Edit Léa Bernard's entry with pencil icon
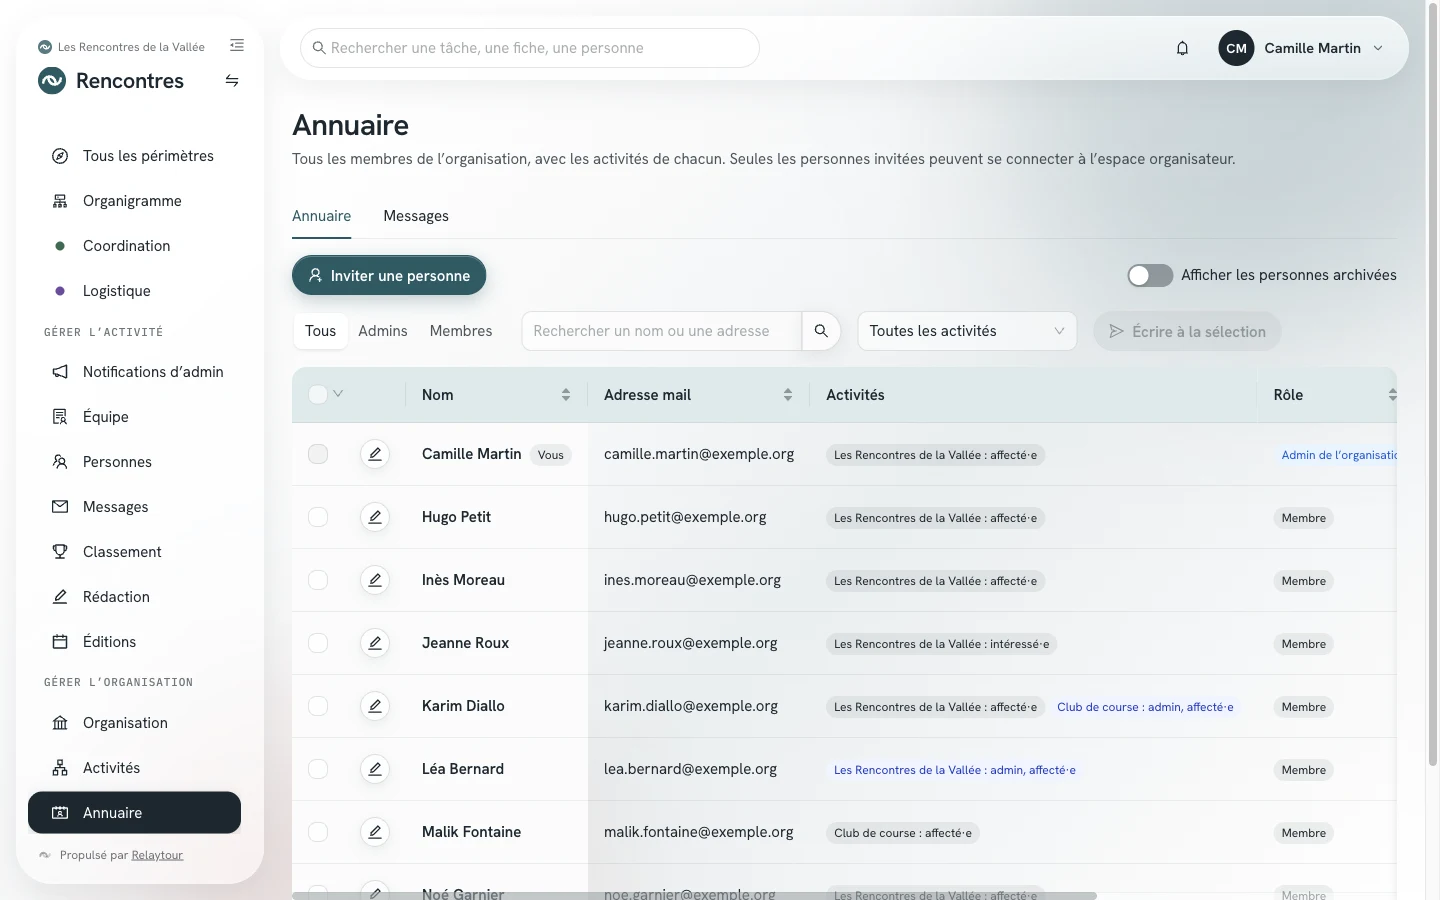The width and height of the screenshot is (1440, 900). (x=375, y=769)
